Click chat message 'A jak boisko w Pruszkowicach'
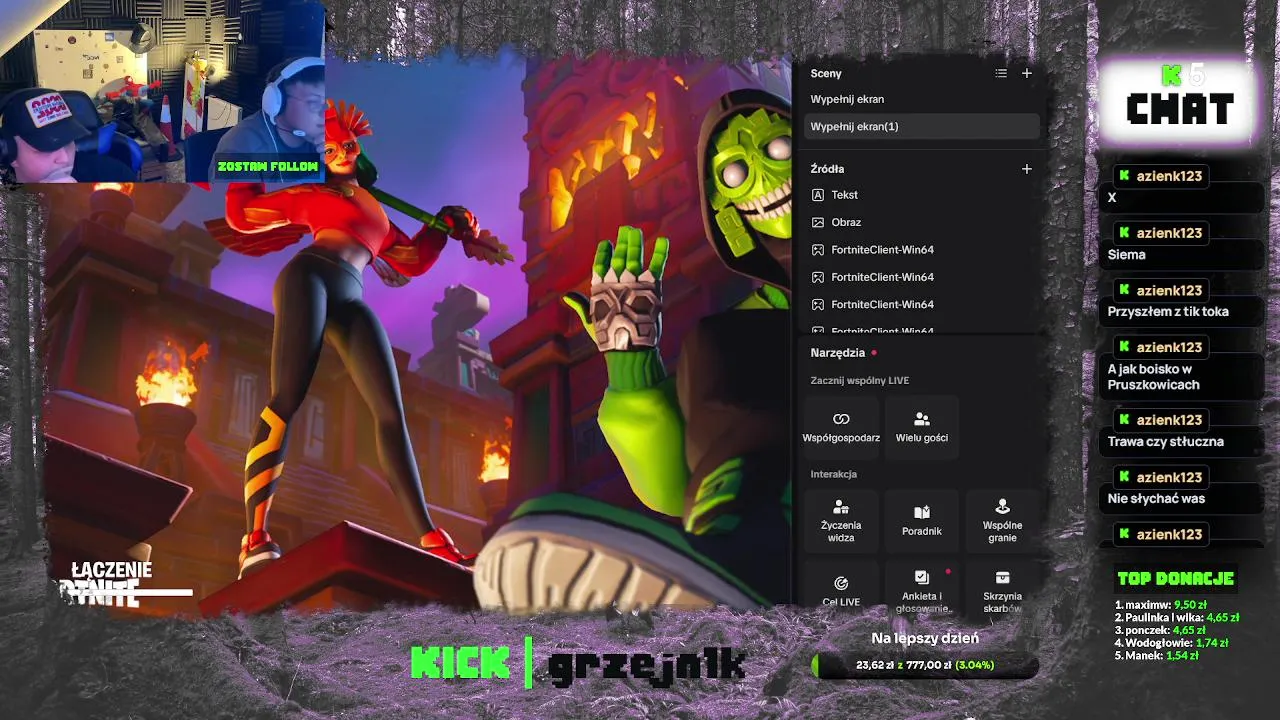 [x=1154, y=377]
